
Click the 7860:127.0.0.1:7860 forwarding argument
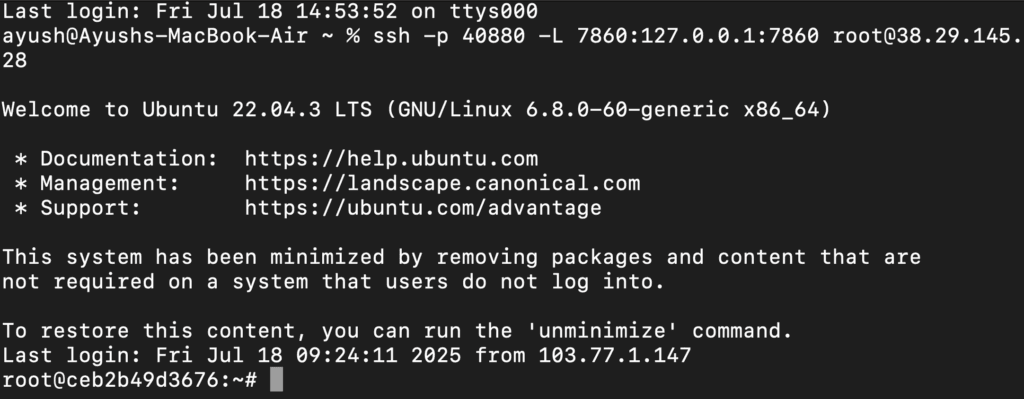[x=697, y=36]
